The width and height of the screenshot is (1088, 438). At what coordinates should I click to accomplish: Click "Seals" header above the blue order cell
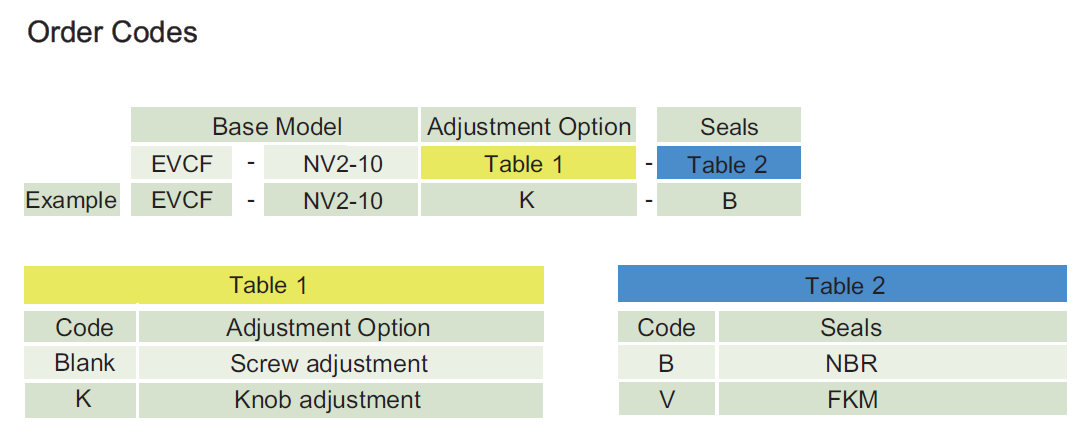click(x=729, y=127)
